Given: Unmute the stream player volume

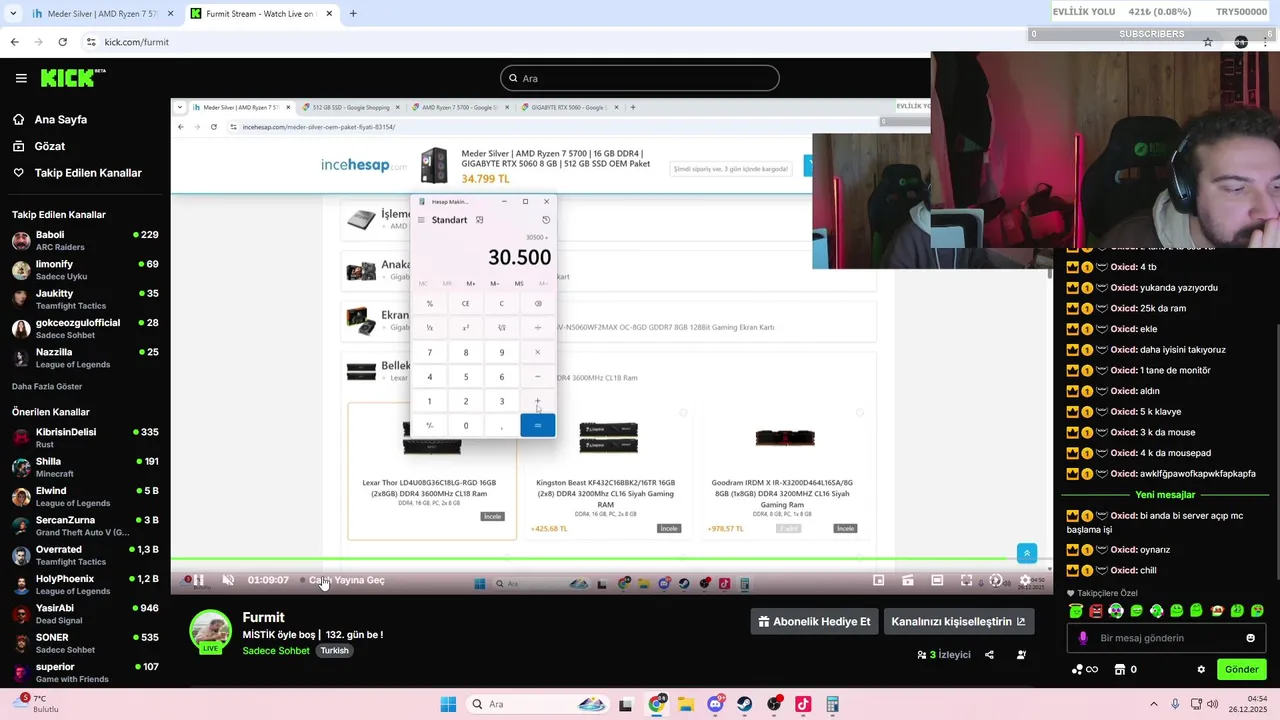Looking at the screenshot, I should 228,580.
